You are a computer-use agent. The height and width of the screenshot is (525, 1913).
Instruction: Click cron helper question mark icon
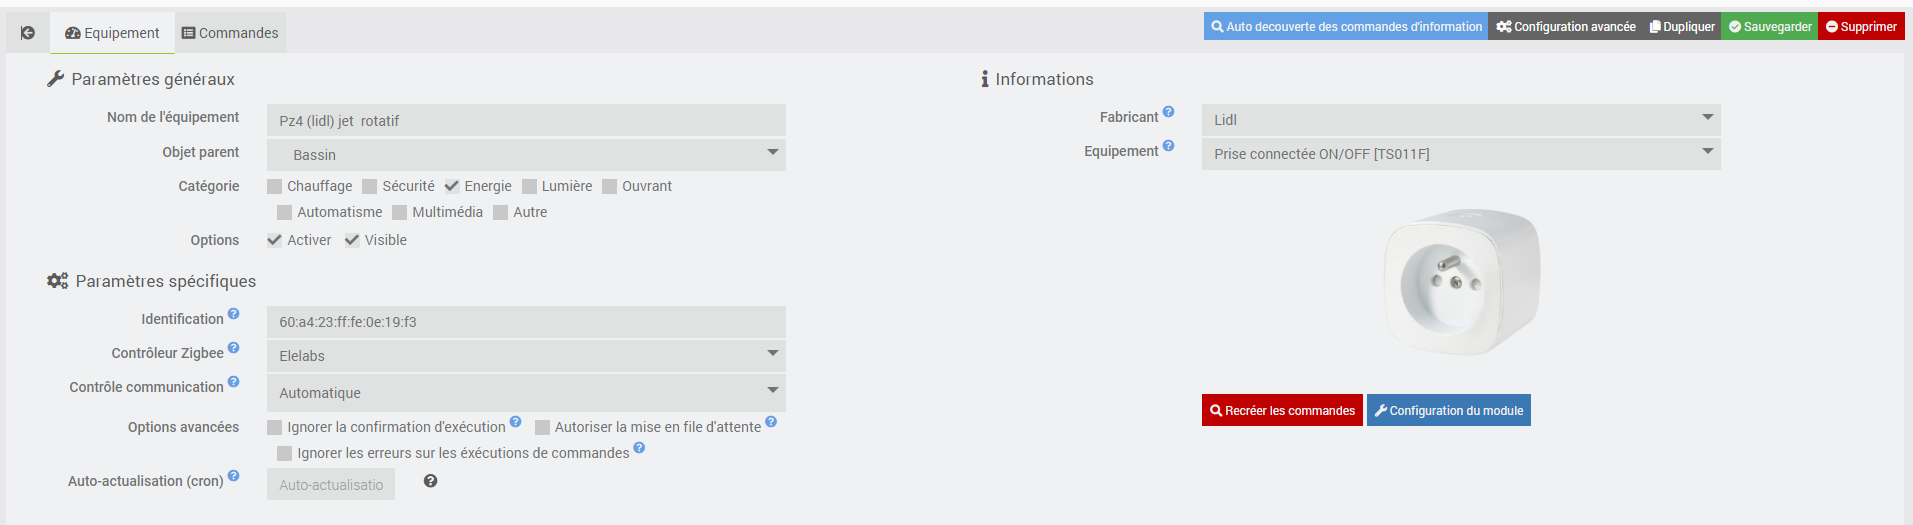pos(430,481)
